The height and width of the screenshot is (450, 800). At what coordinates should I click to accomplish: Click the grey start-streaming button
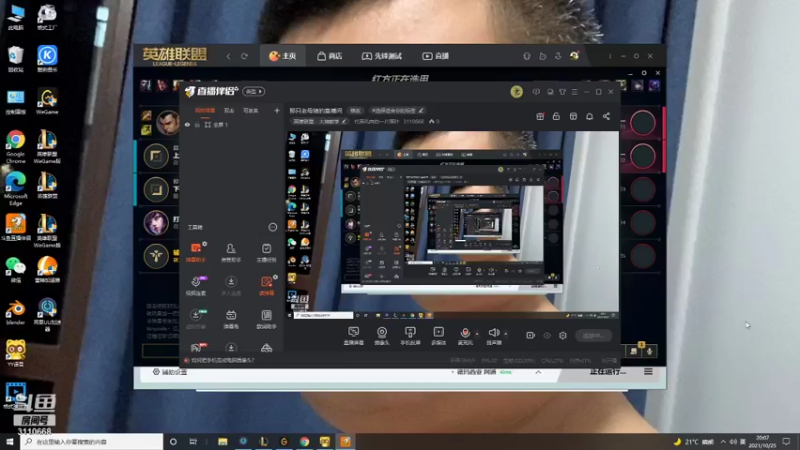pyautogui.click(x=593, y=336)
